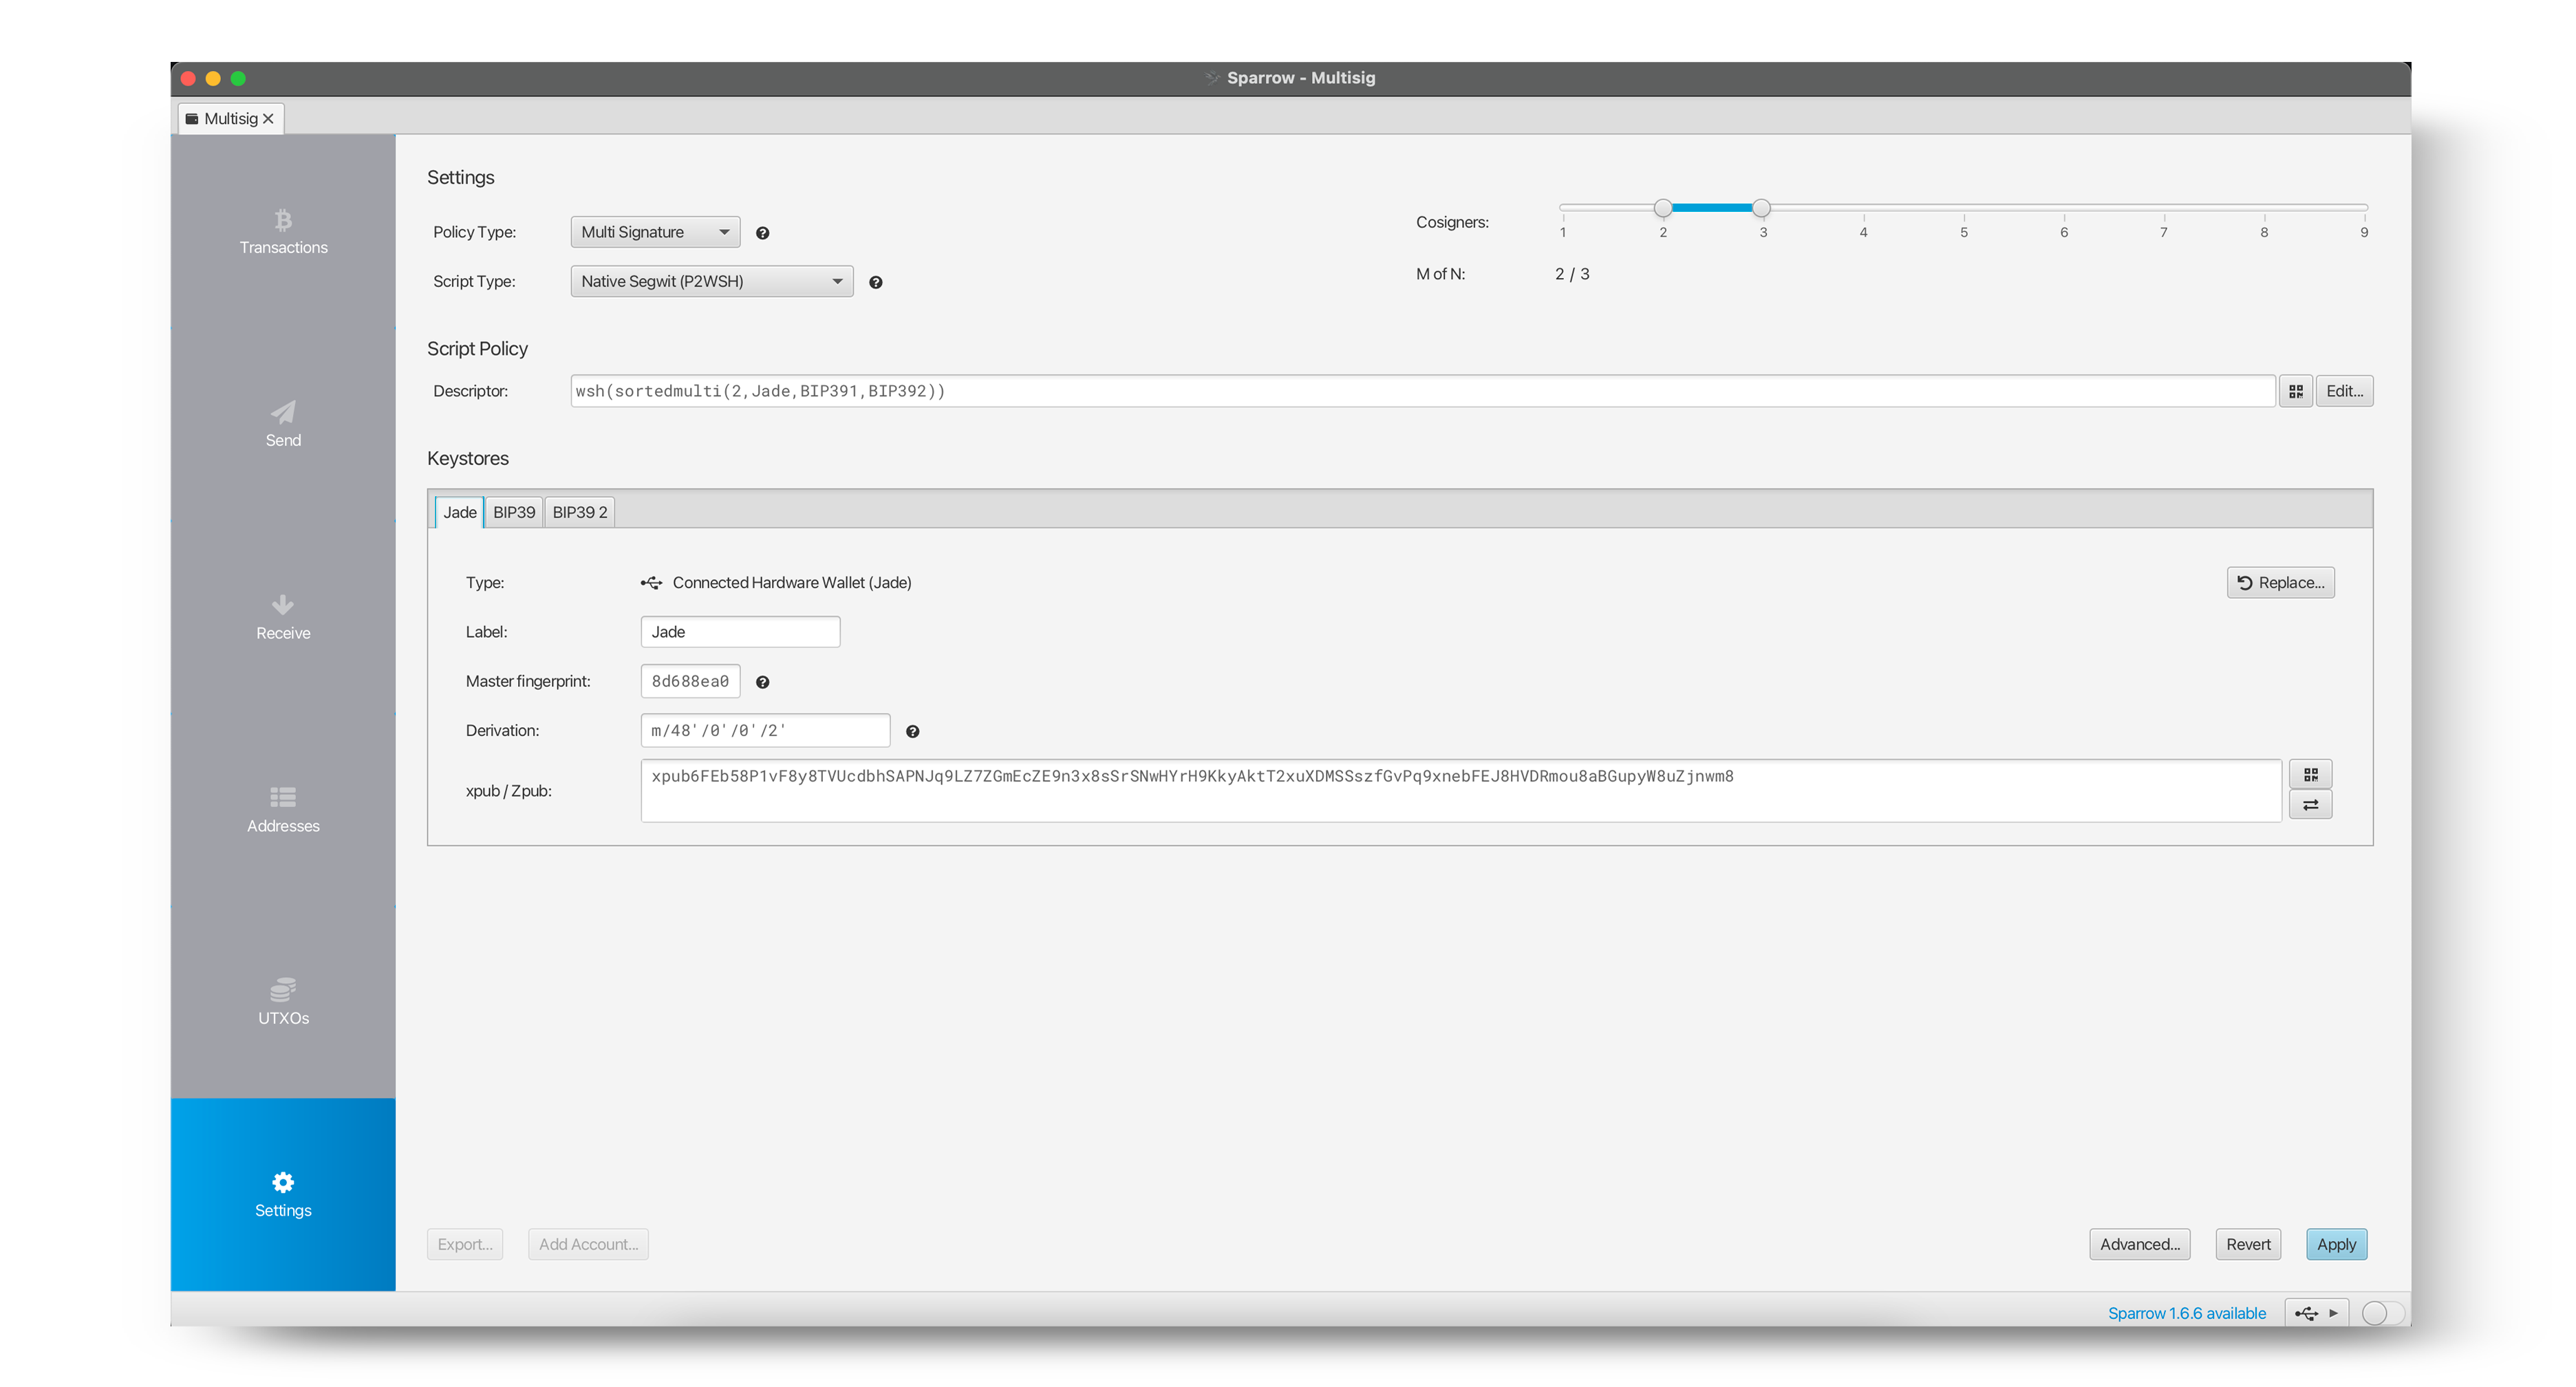Click the cosigners slider handle at 3
This screenshot has height=1387, width=2576.
[x=1761, y=208]
